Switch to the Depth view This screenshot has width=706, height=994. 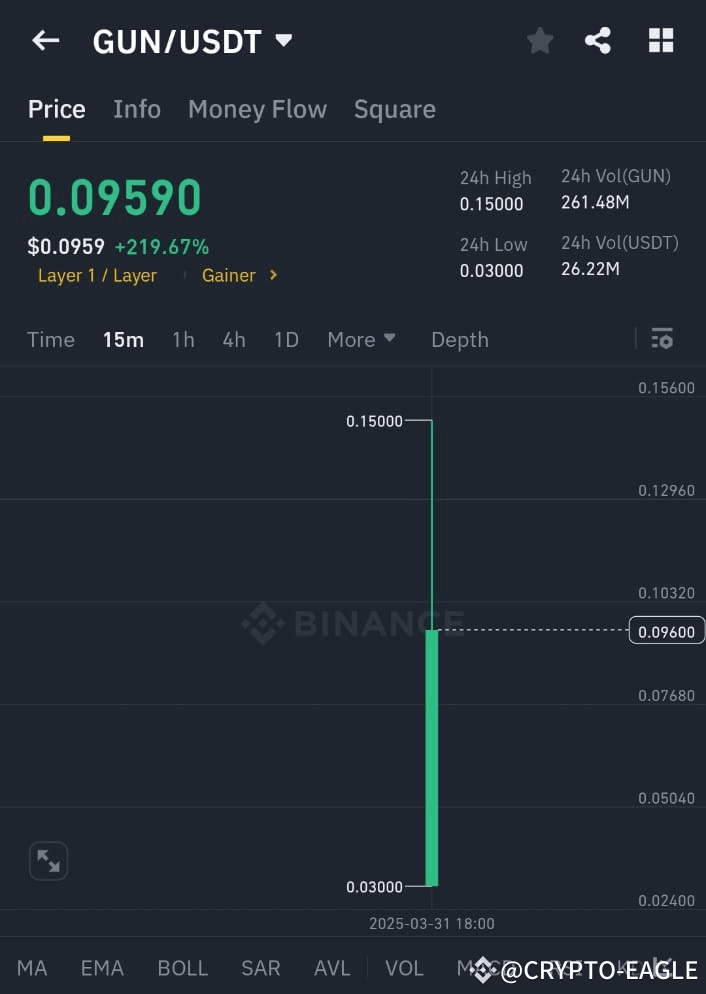459,339
